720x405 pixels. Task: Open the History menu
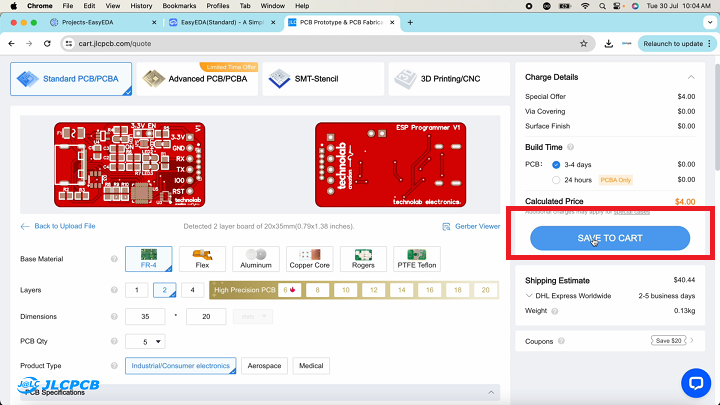141,6
